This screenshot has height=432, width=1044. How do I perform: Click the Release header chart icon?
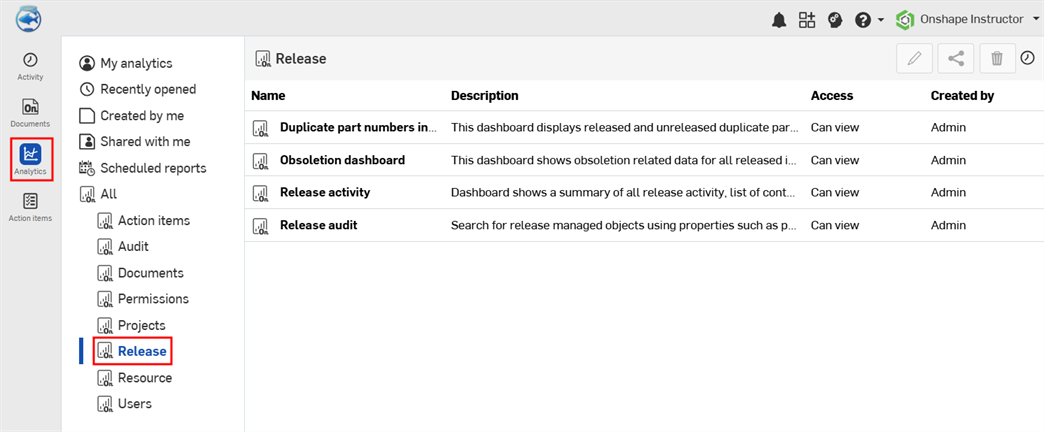click(x=262, y=59)
